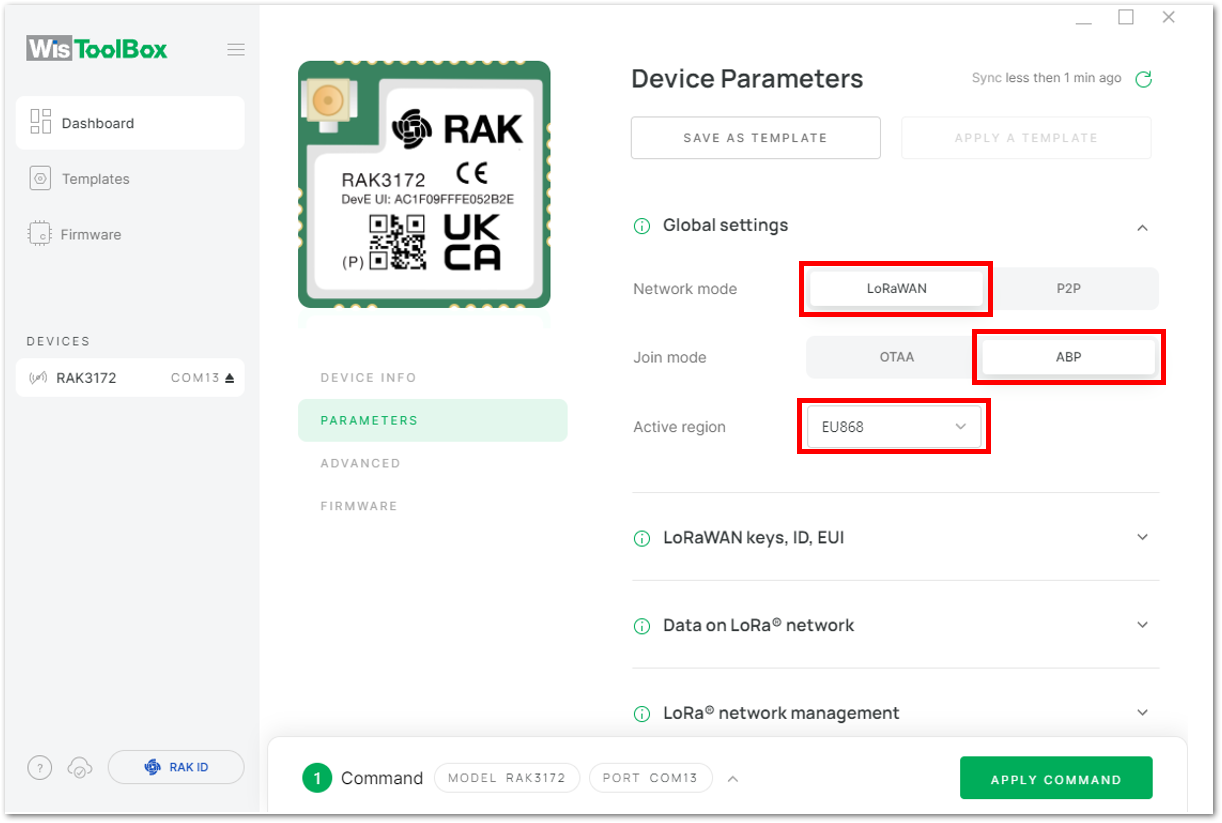Click LoRaWAN keys, ID, EUI info icon
Image resolution: width=1222 pixels, height=823 pixels.
tap(642, 538)
